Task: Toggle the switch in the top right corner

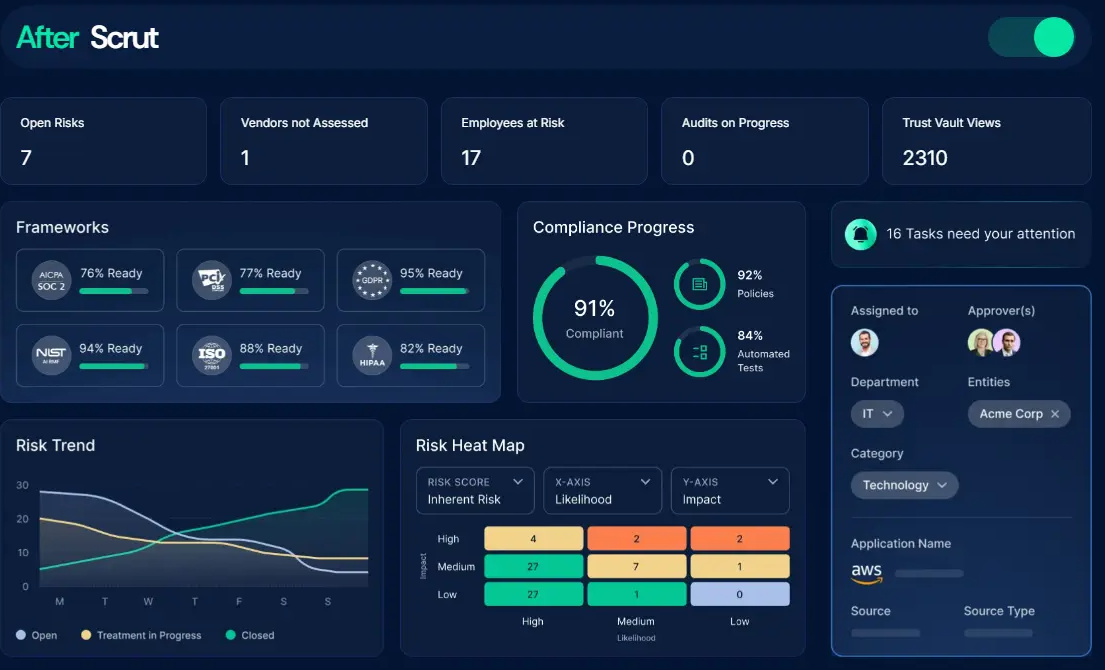Action: click(1031, 36)
